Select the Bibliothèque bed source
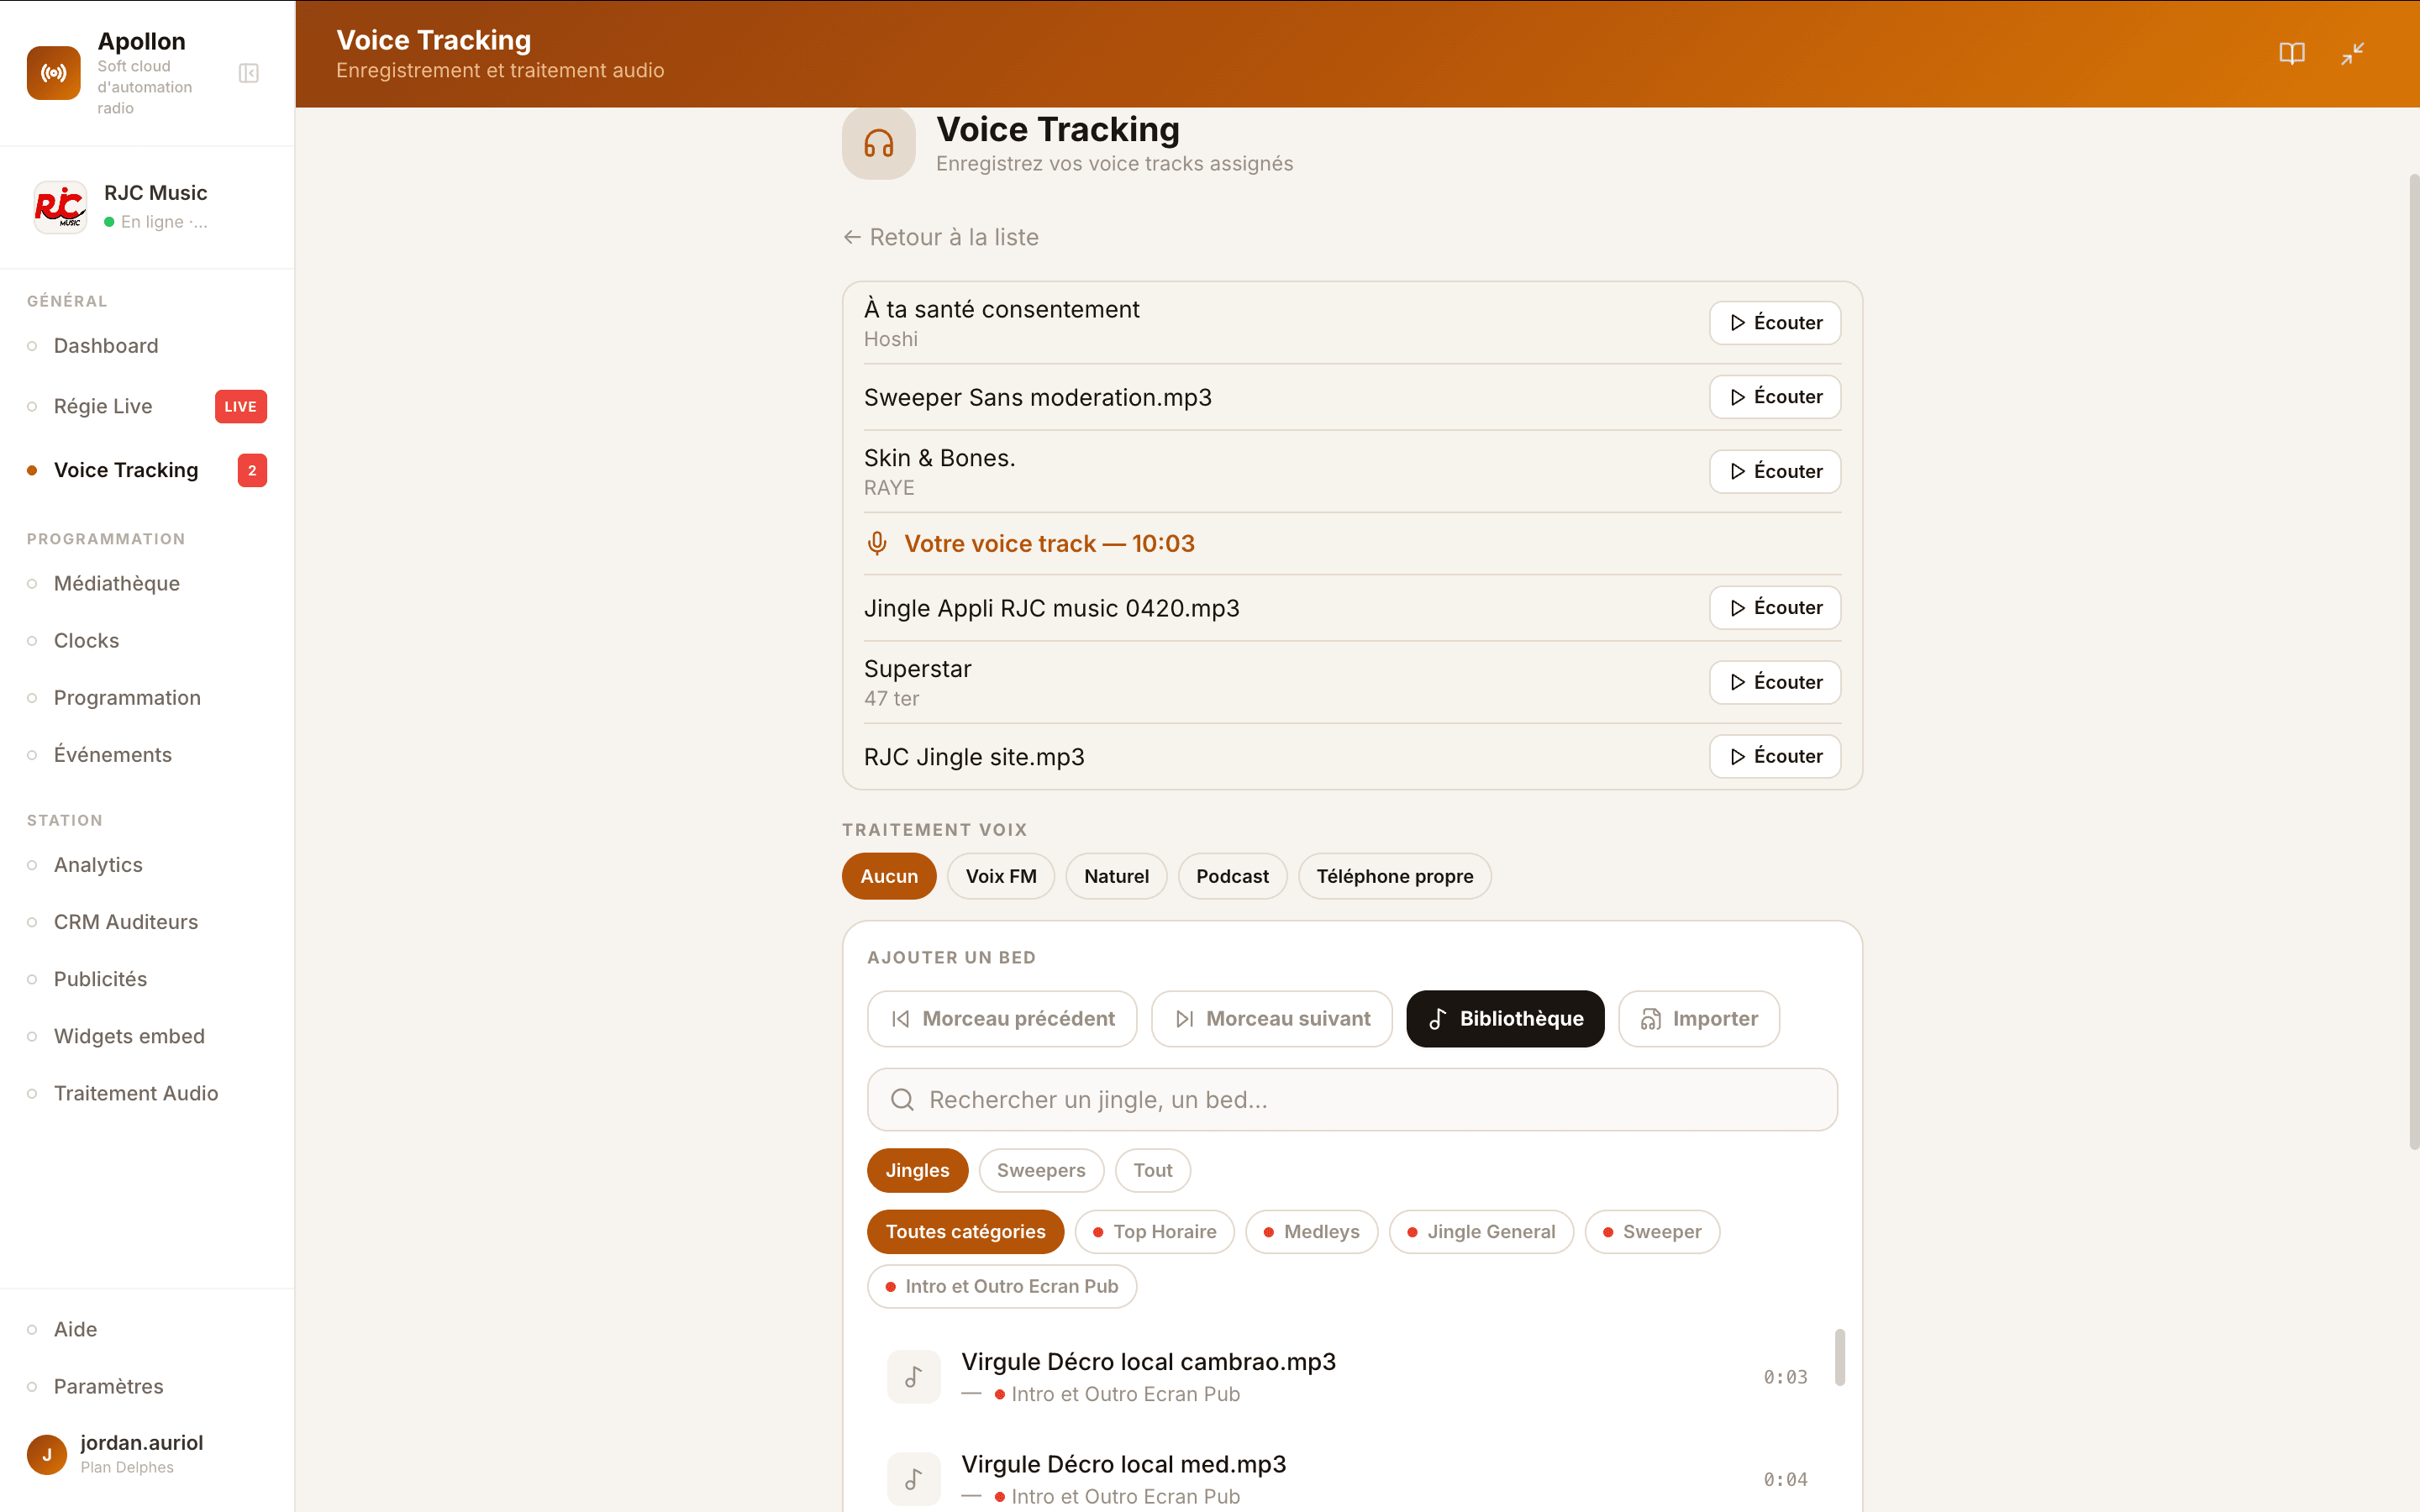Image resolution: width=2420 pixels, height=1512 pixels. 1505,1019
